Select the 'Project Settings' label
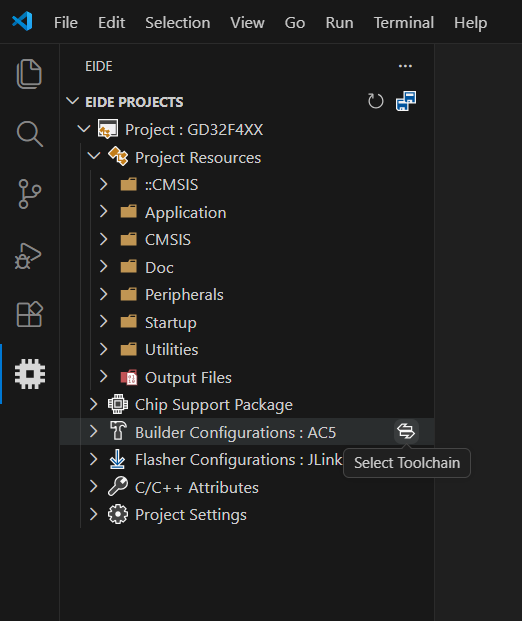This screenshot has width=522, height=621. 191,515
